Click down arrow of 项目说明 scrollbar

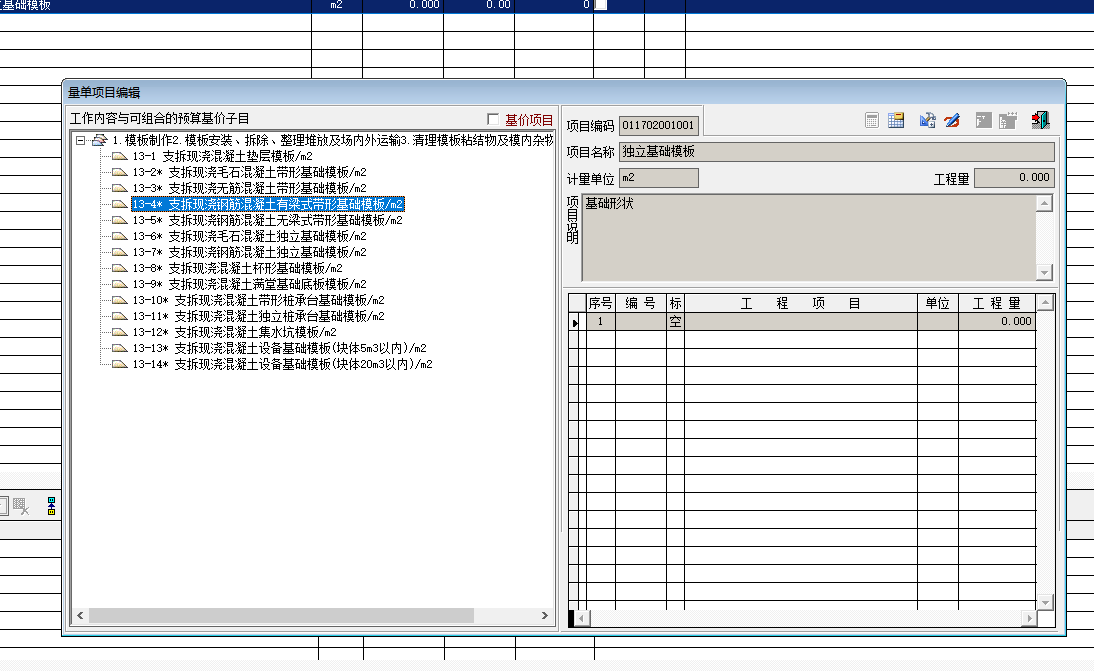click(x=1044, y=272)
